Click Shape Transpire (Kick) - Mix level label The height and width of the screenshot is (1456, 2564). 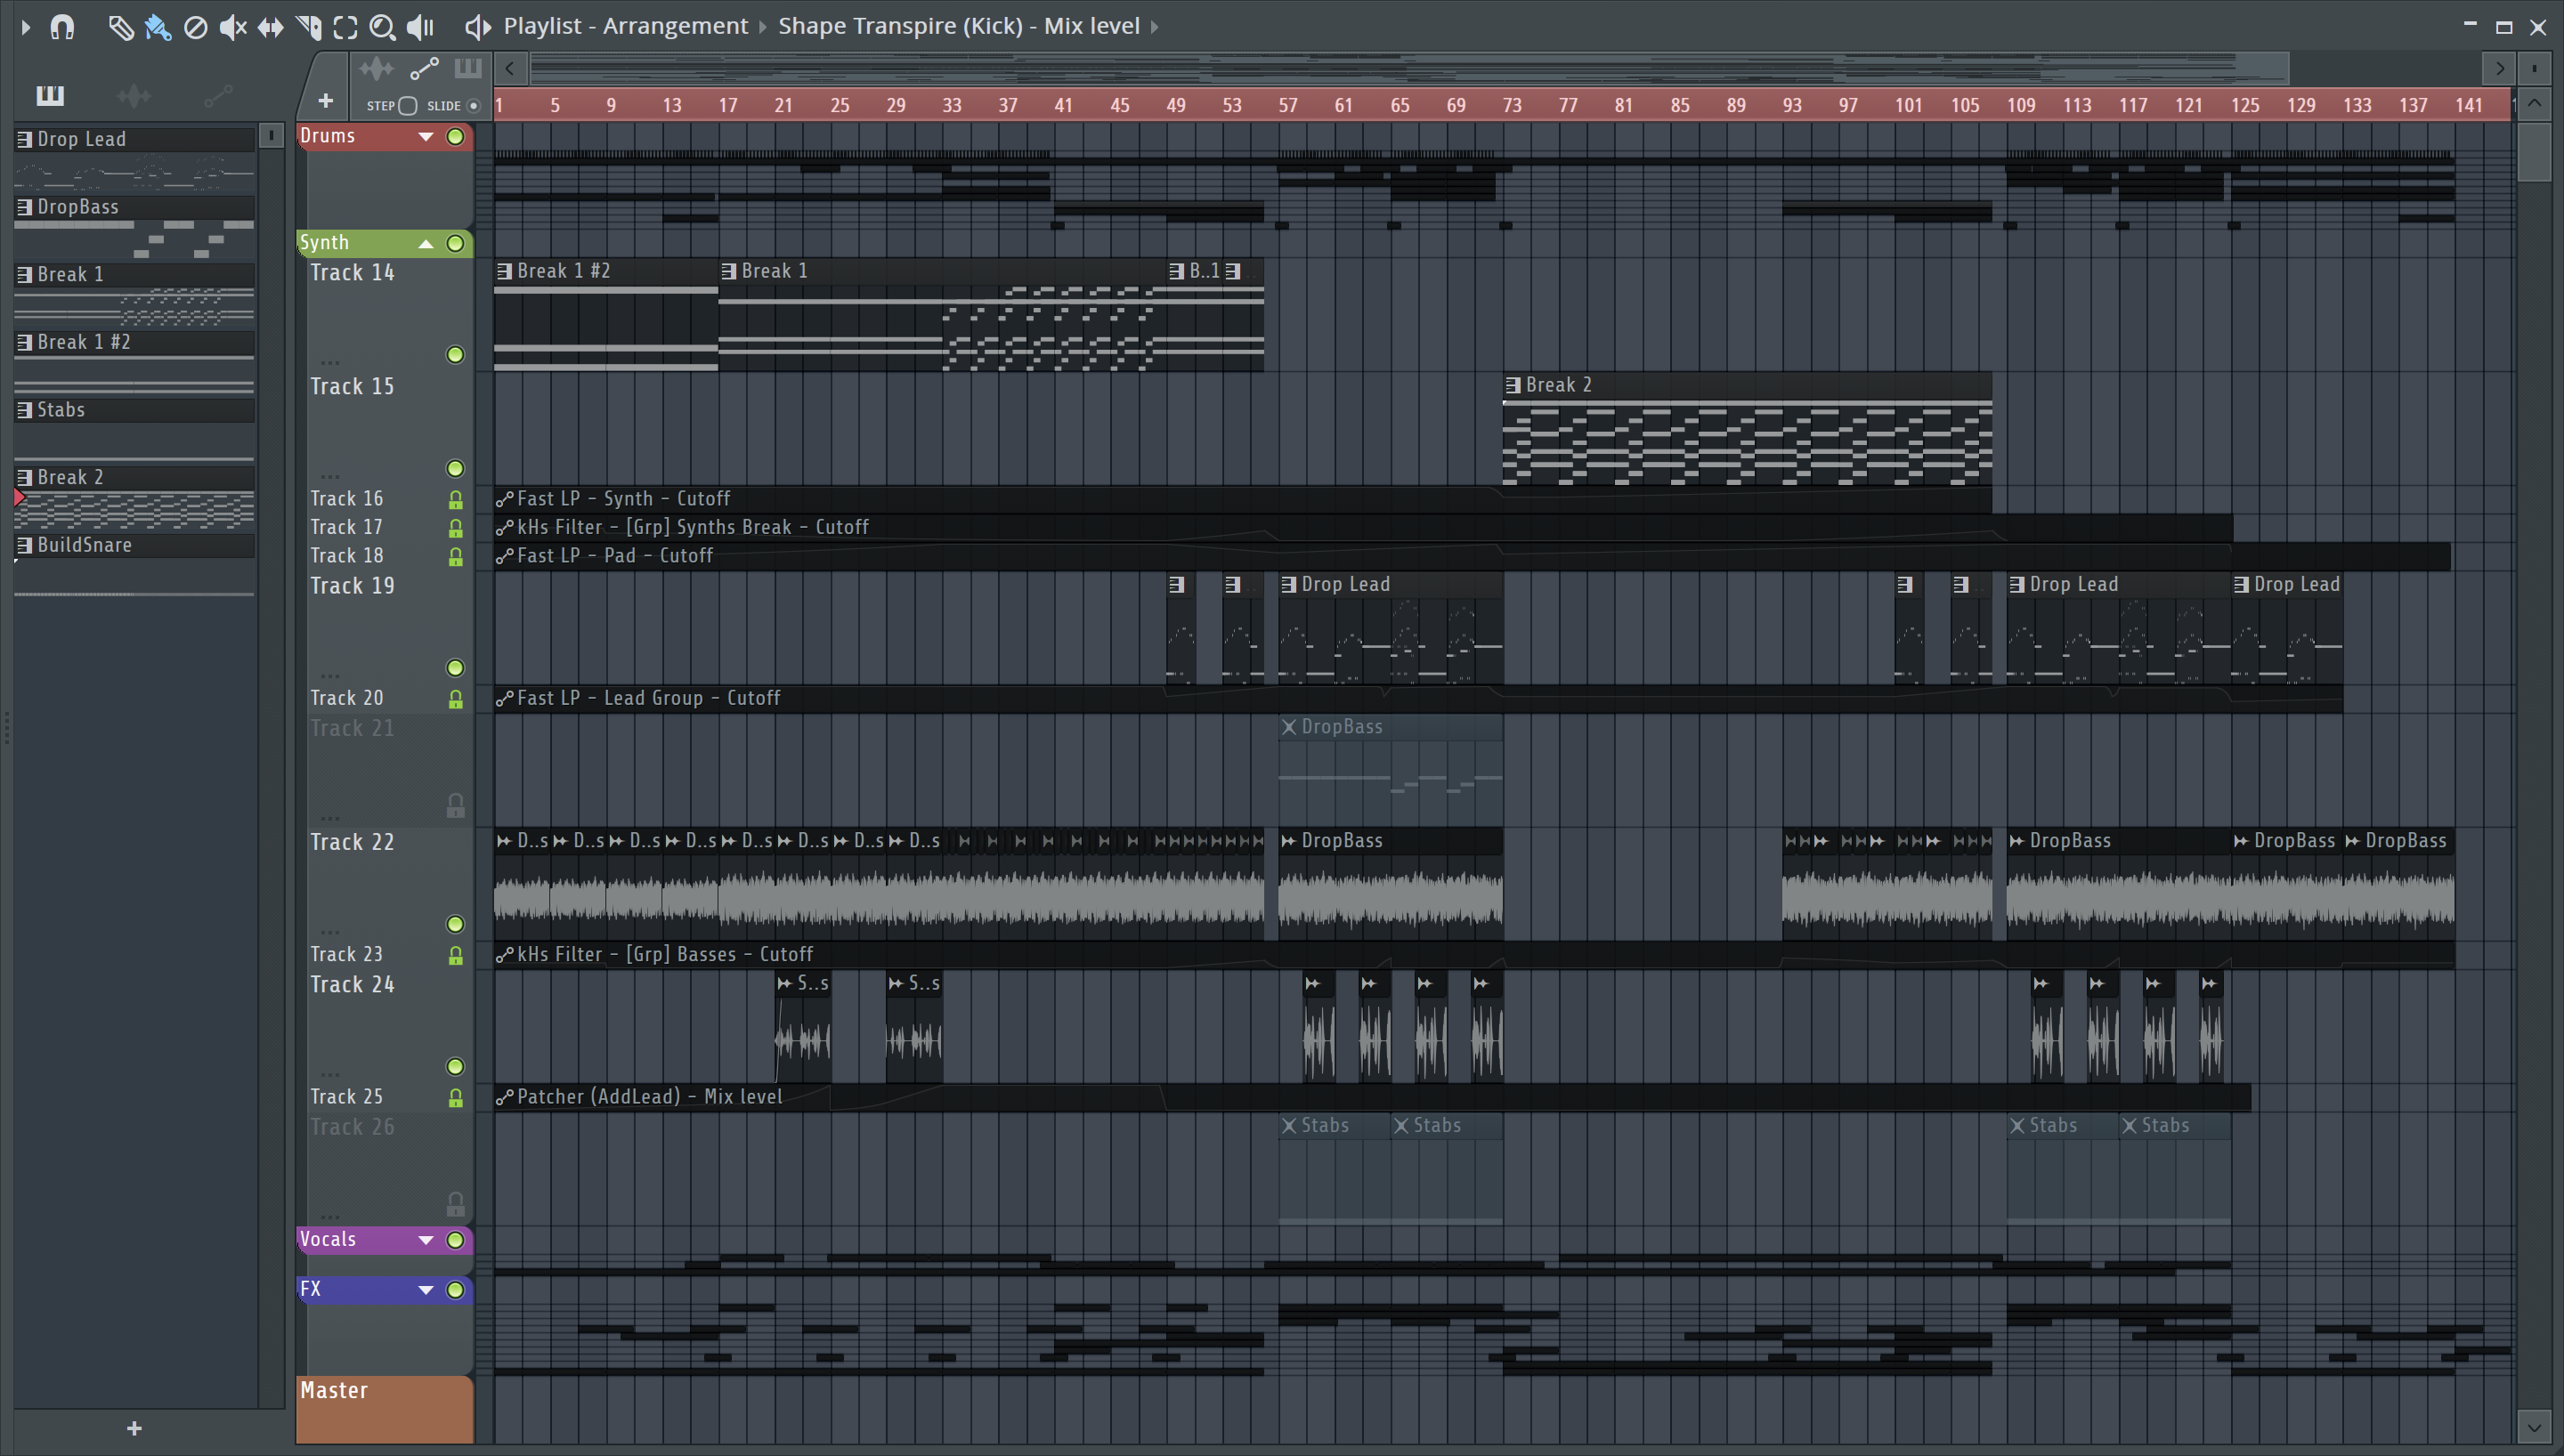coord(959,27)
